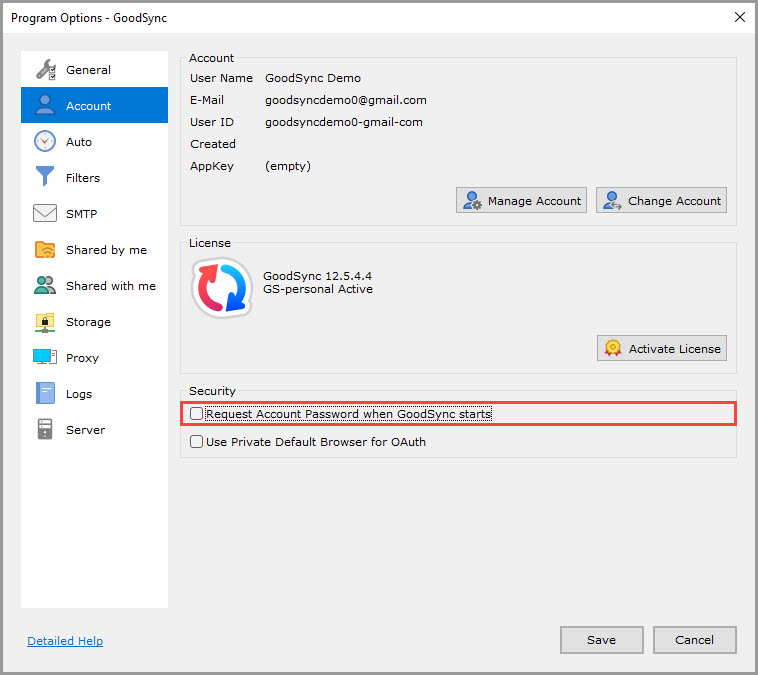Click the Shared with me people icon
This screenshot has height=675, width=758.
[x=45, y=285]
